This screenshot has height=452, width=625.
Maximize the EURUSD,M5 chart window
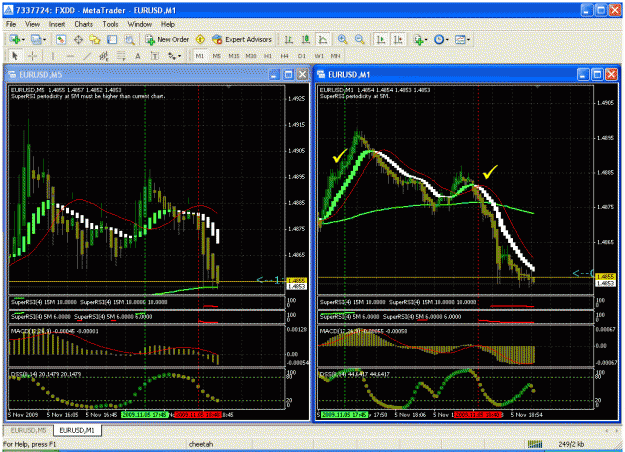coord(288,75)
